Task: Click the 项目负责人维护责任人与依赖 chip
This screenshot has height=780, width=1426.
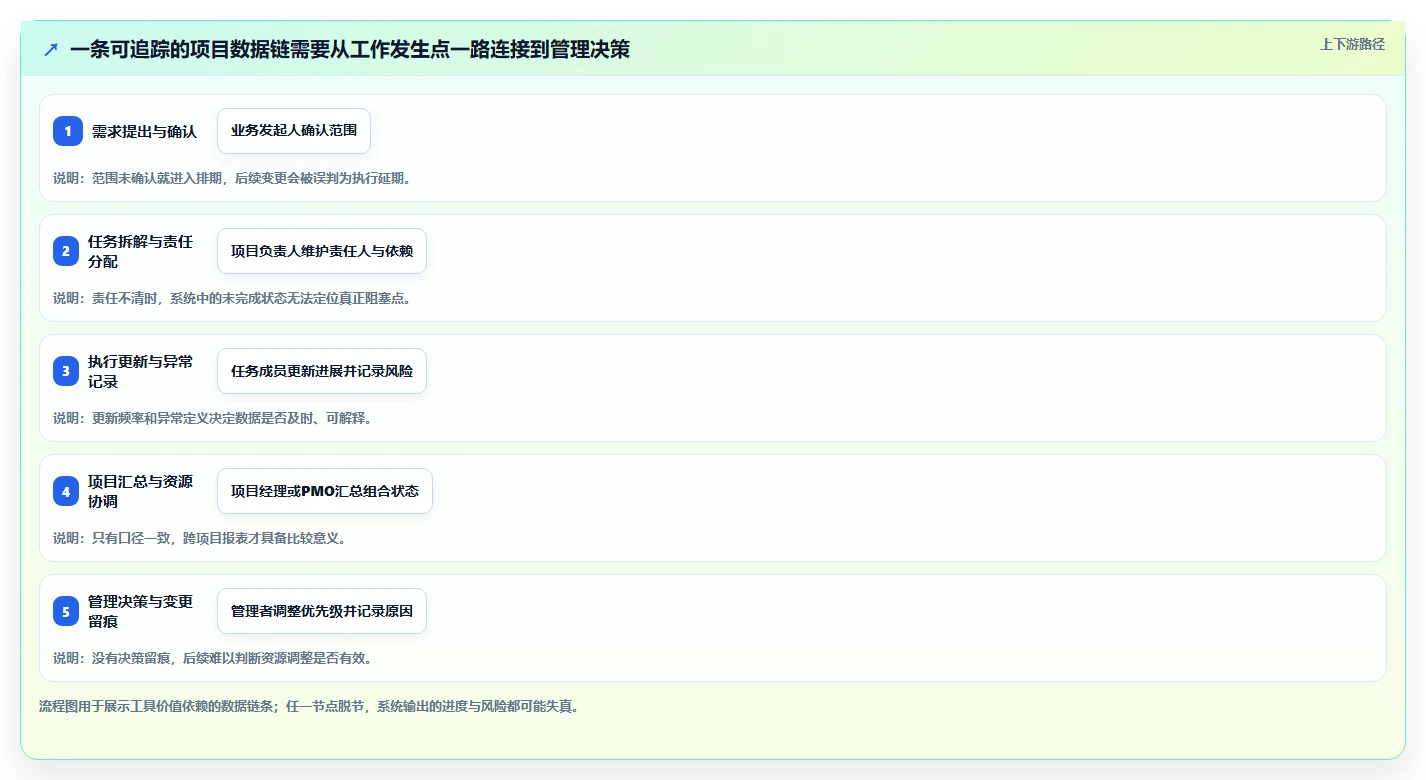Action: pyautogui.click(x=322, y=251)
